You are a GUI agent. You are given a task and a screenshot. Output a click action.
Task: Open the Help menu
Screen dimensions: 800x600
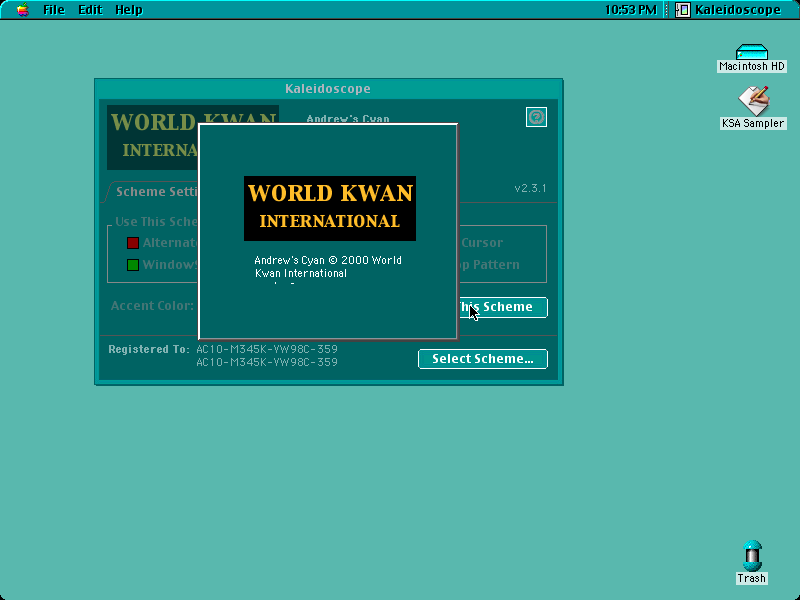coord(129,10)
